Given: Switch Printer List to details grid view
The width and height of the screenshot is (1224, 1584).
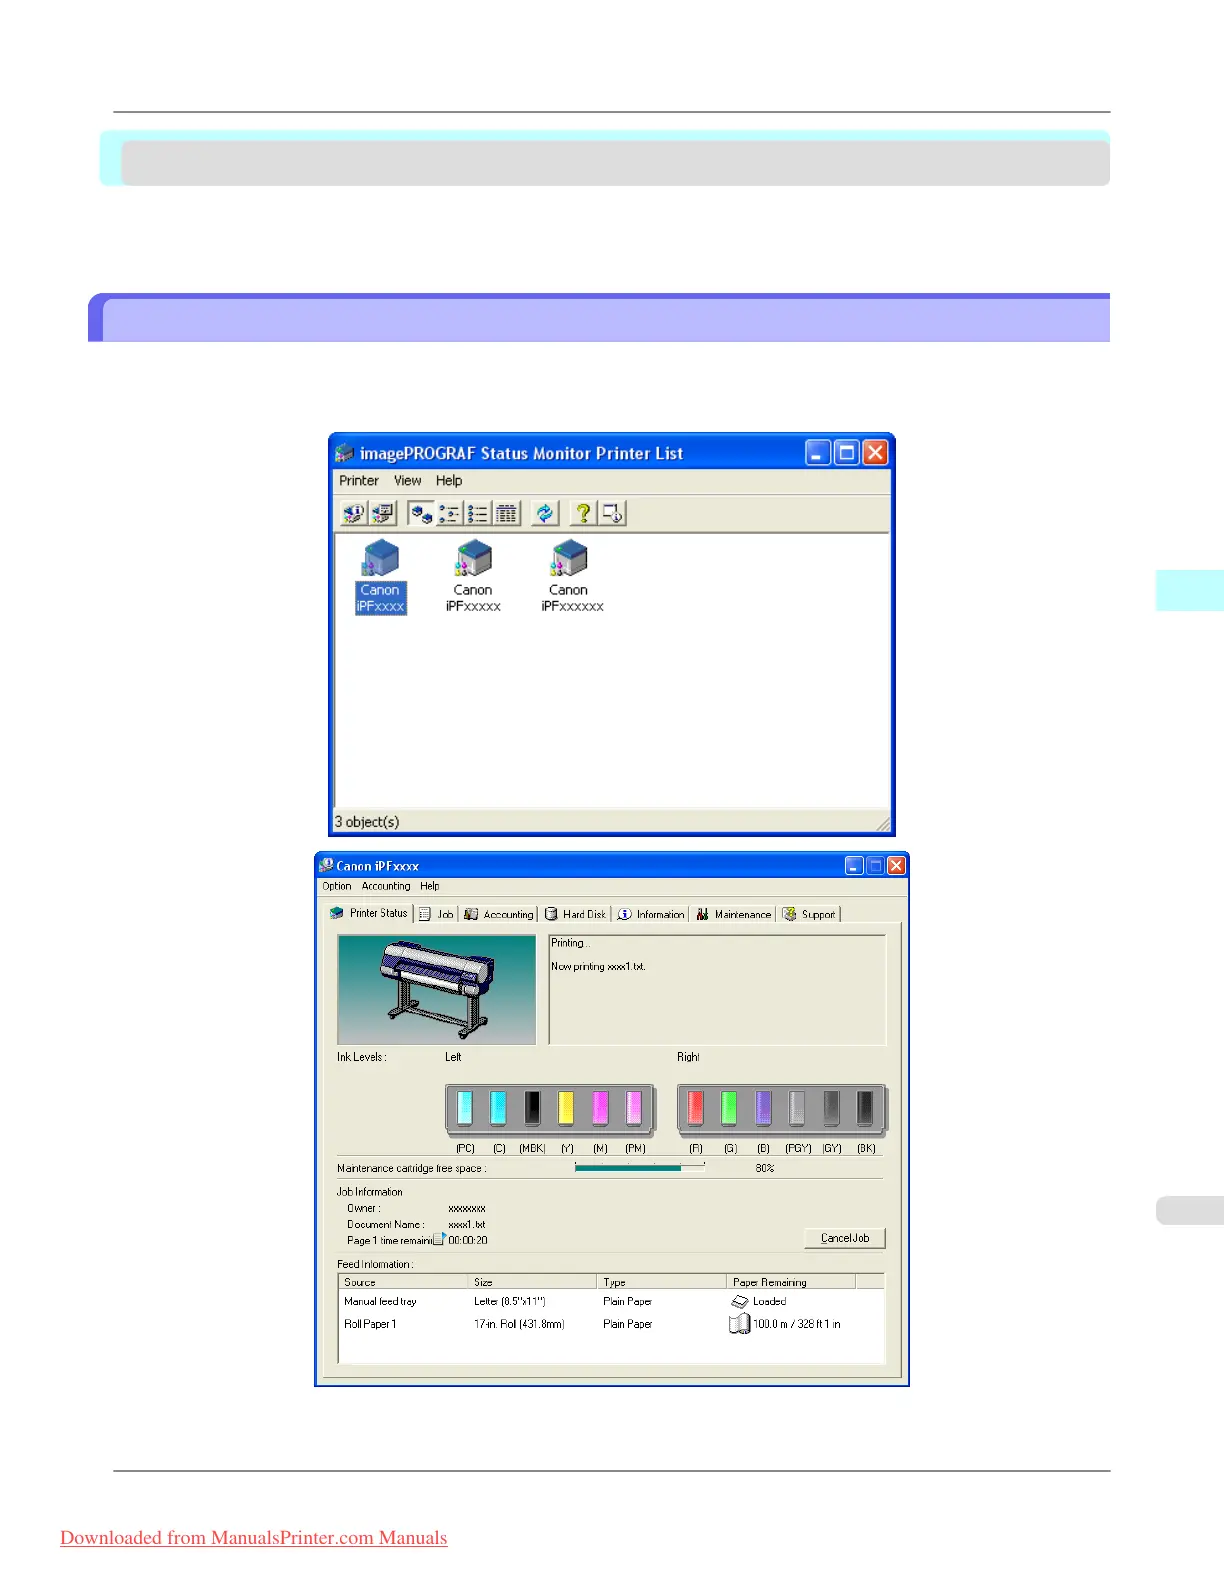Looking at the screenshot, I should click(507, 513).
